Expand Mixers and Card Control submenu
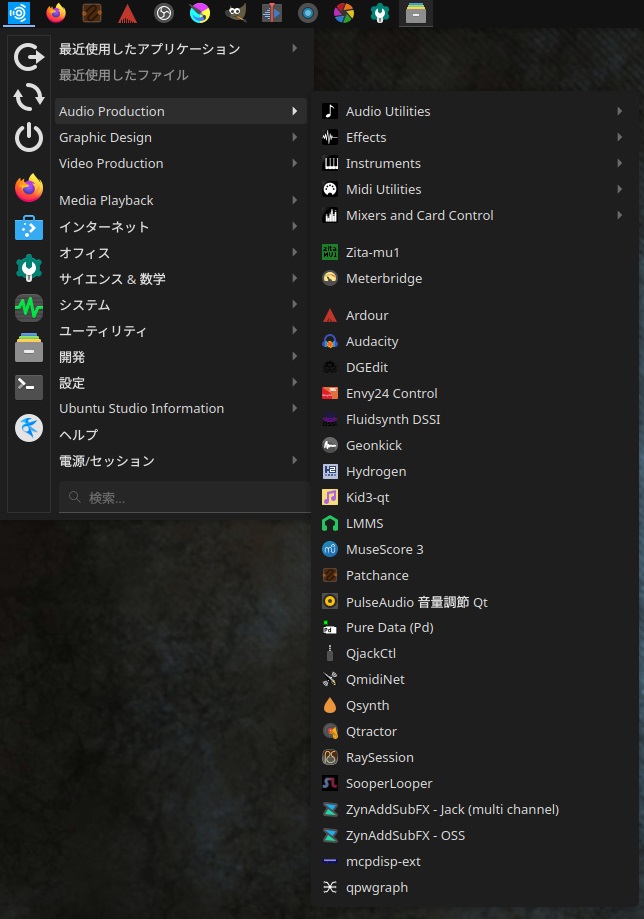 [475, 215]
